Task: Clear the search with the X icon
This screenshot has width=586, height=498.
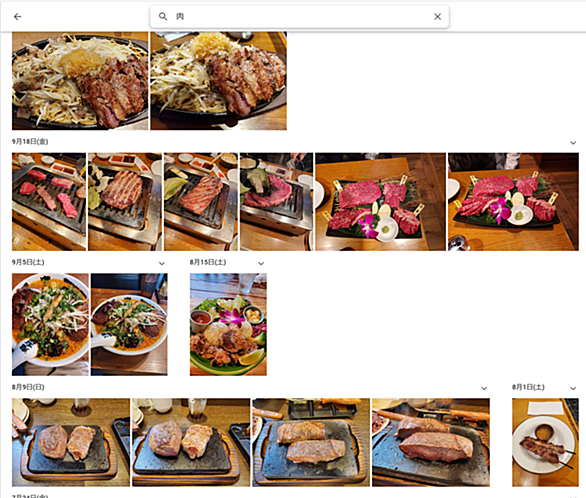Action: point(437,16)
